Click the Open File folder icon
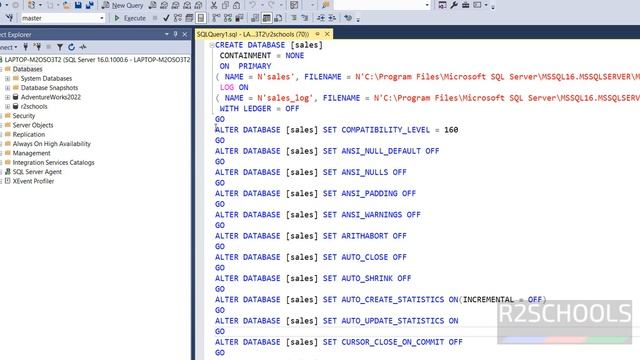640x360 pixels. click(x=67, y=5)
